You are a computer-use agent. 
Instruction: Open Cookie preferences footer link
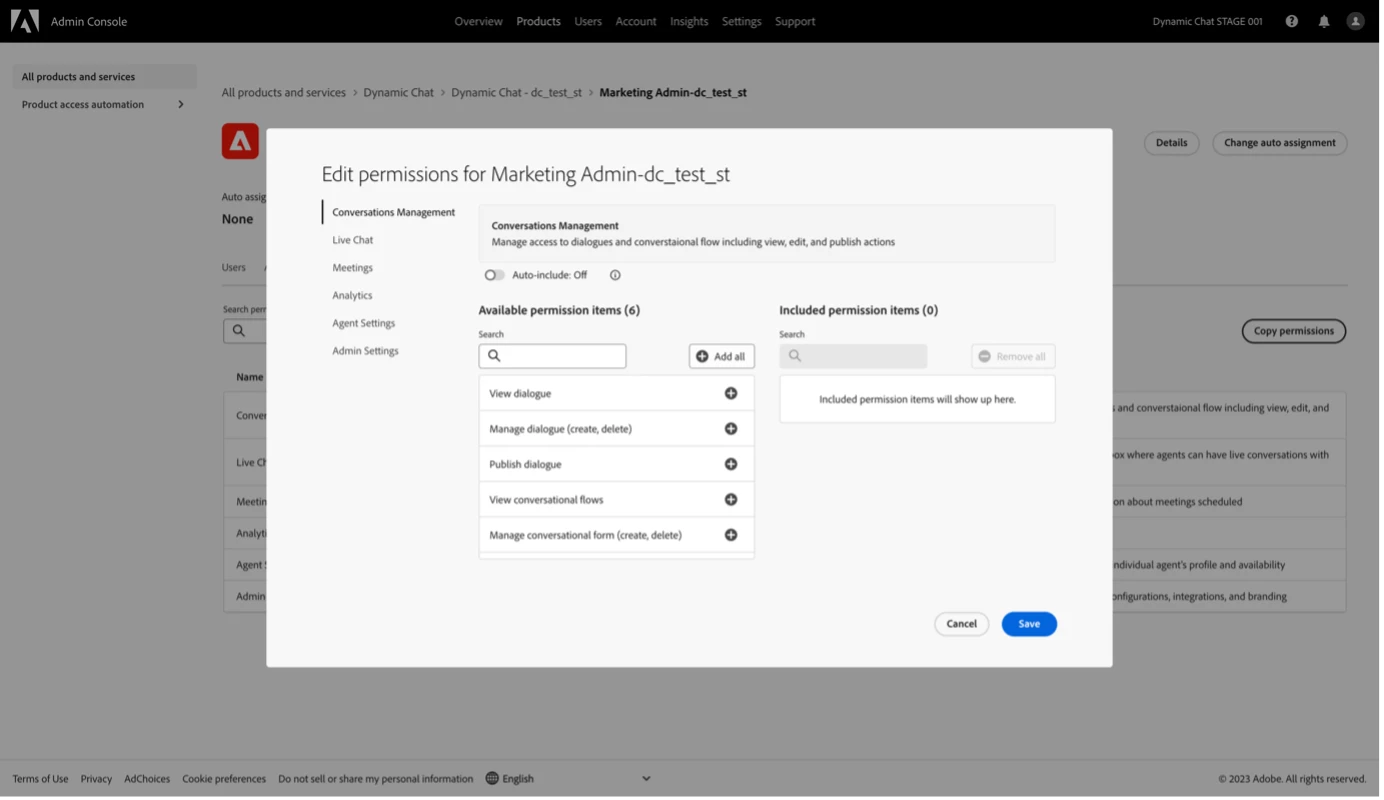point(225,781)
